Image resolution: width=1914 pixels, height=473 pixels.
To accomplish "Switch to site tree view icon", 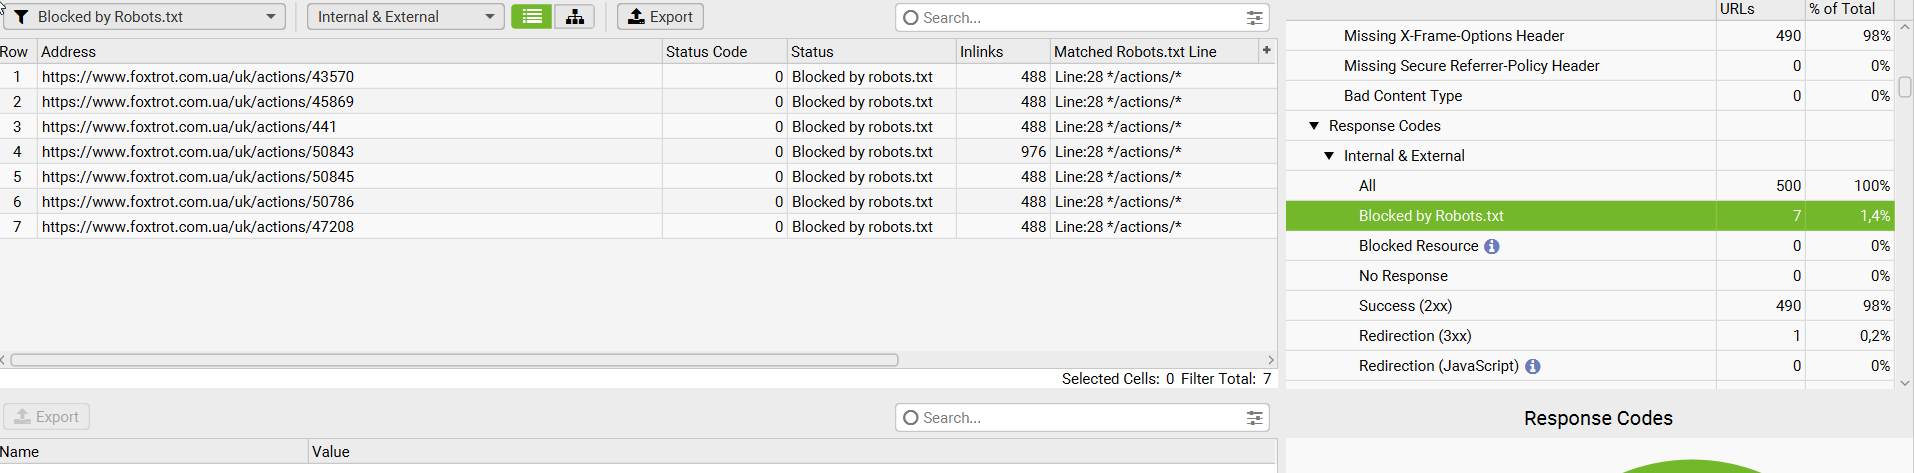I will click(x=574, y=17).
